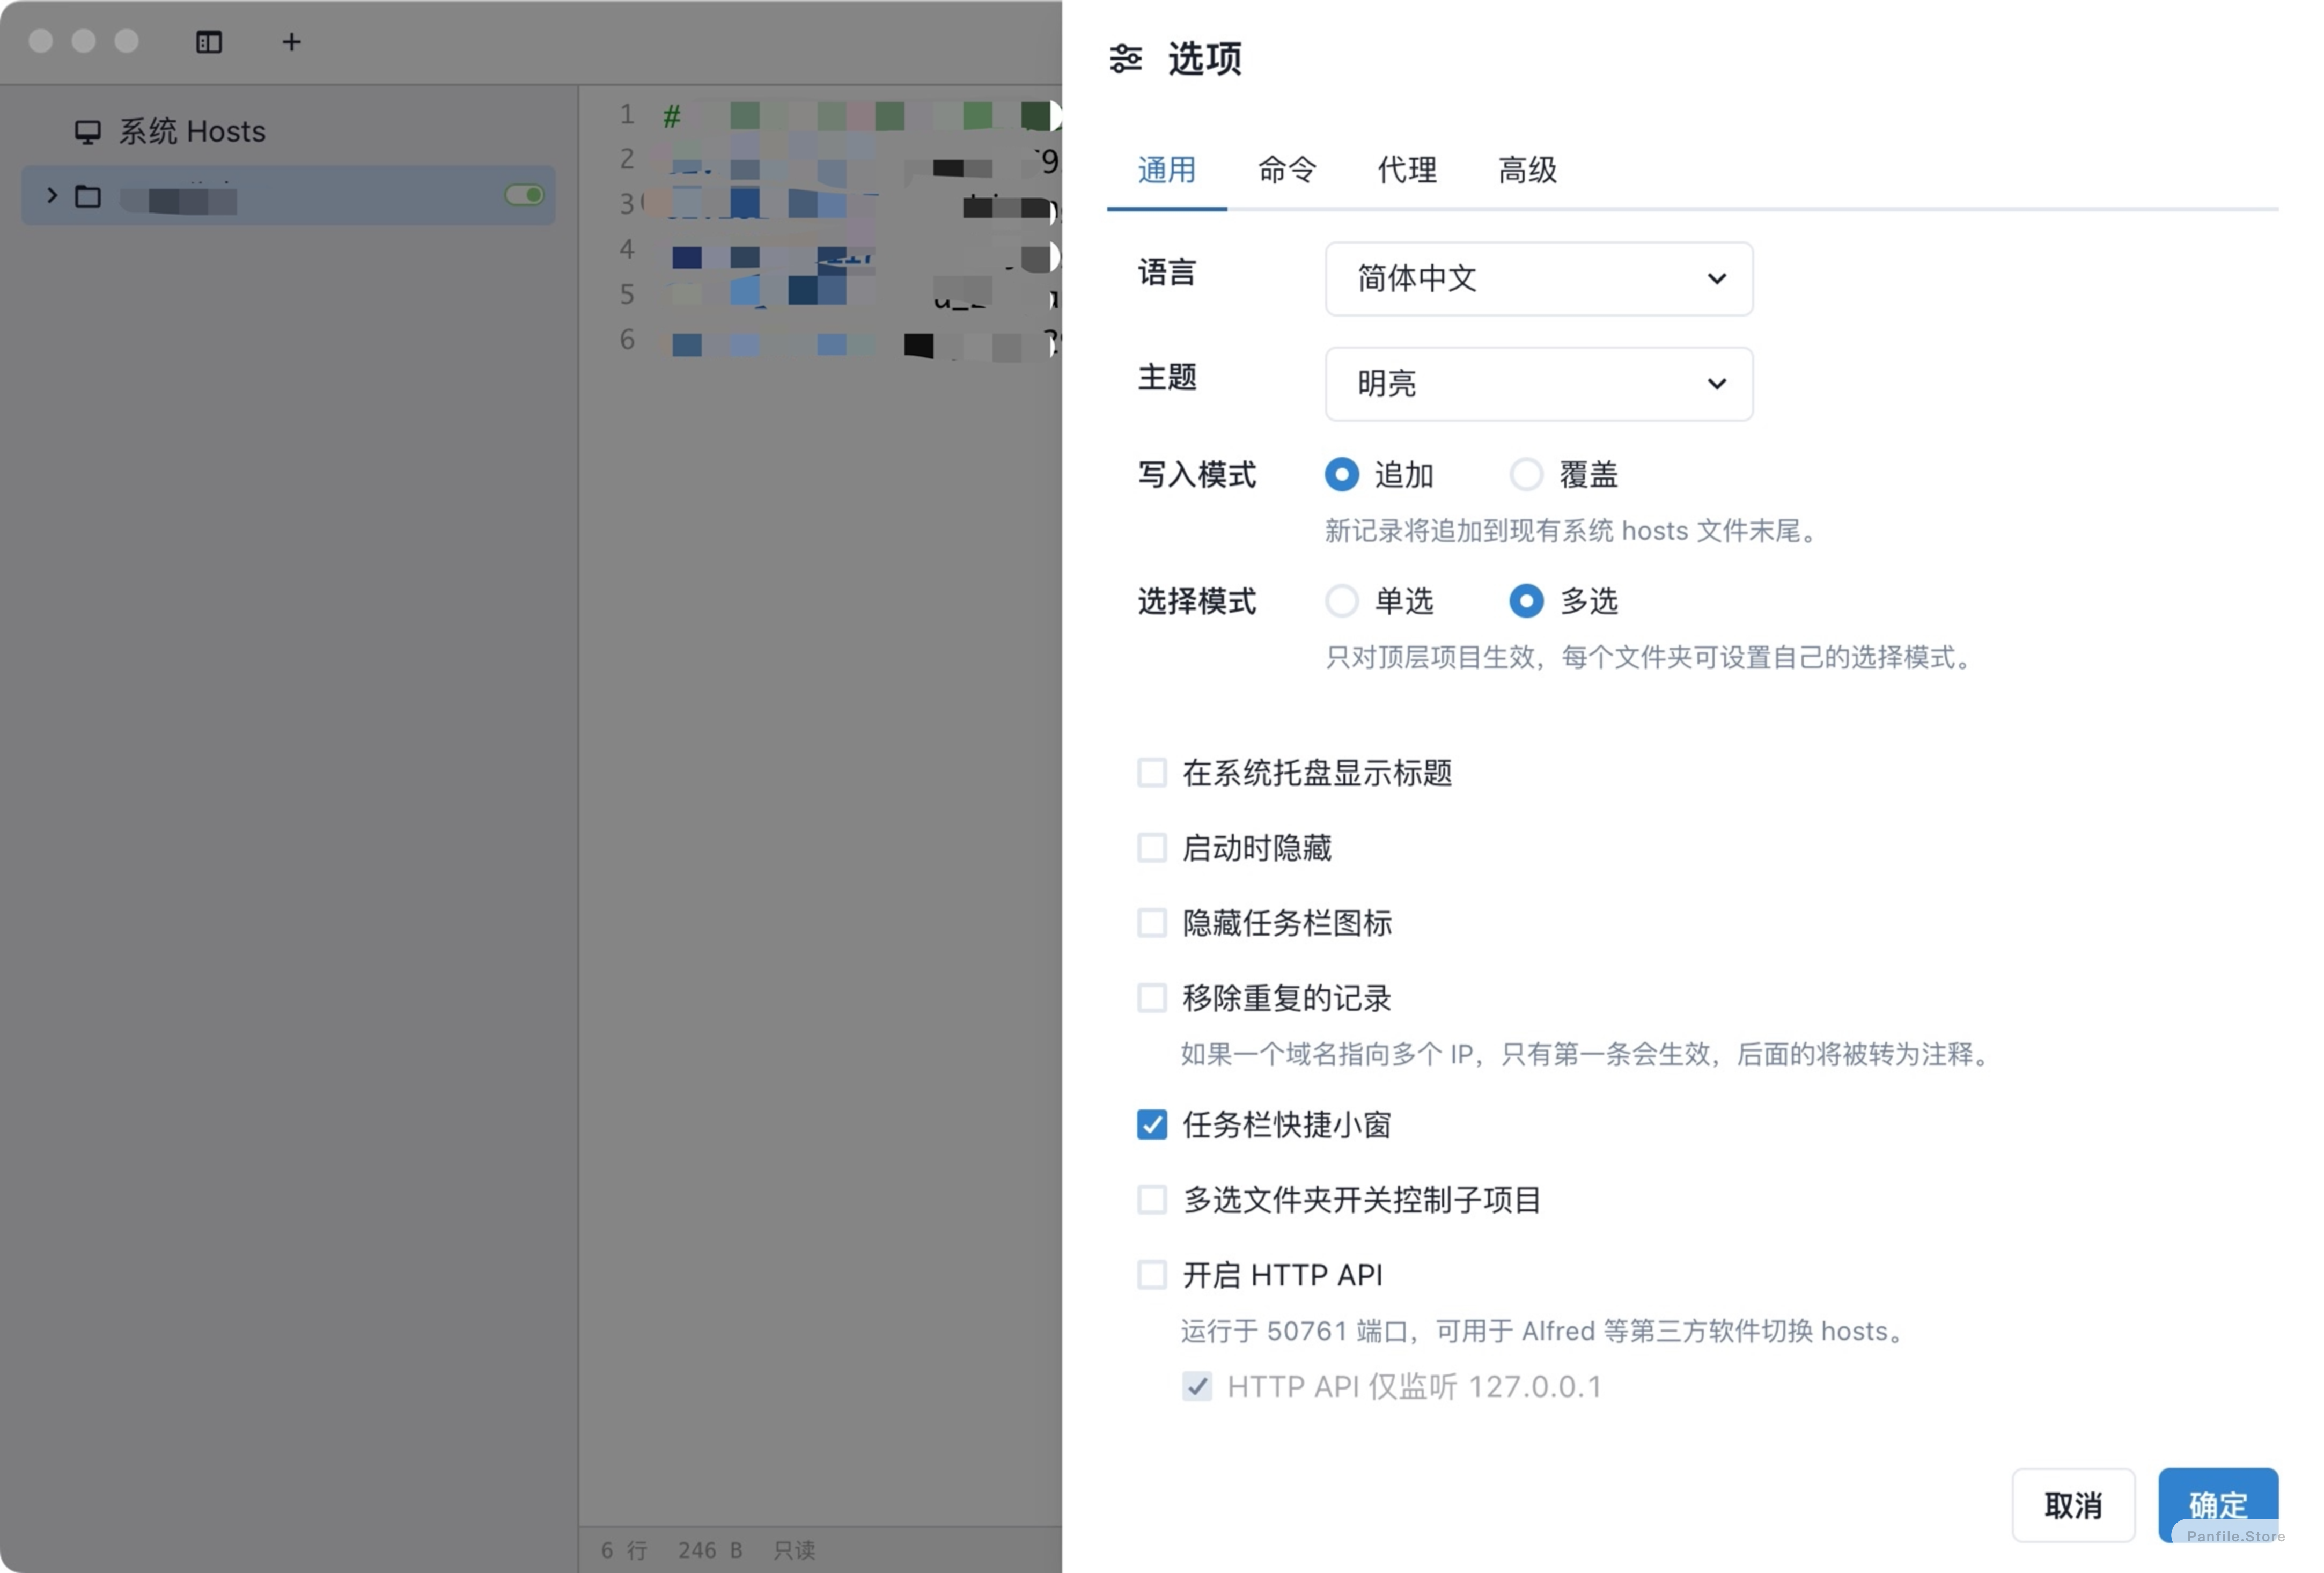2324x1573 pixels.
Task: Click the 取消 button
Action: tap(2073, 1505)
